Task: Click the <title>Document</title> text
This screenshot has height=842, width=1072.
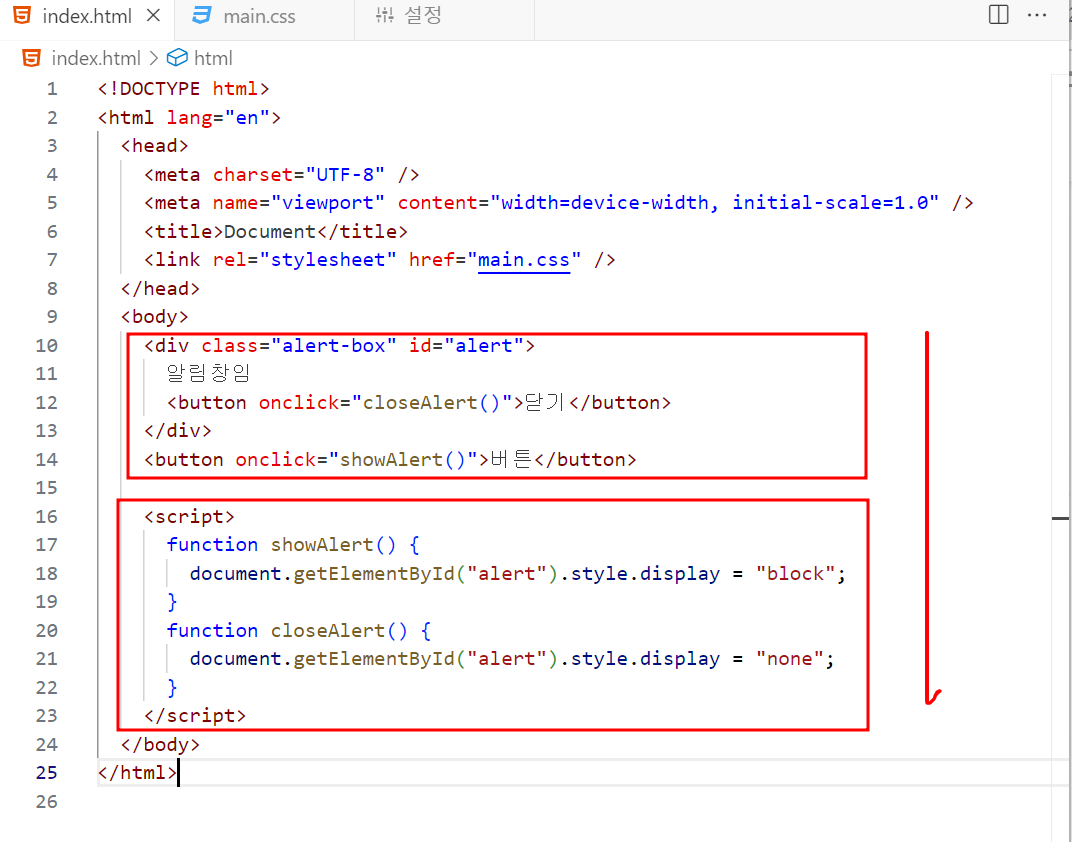Action: coord(276,232)
